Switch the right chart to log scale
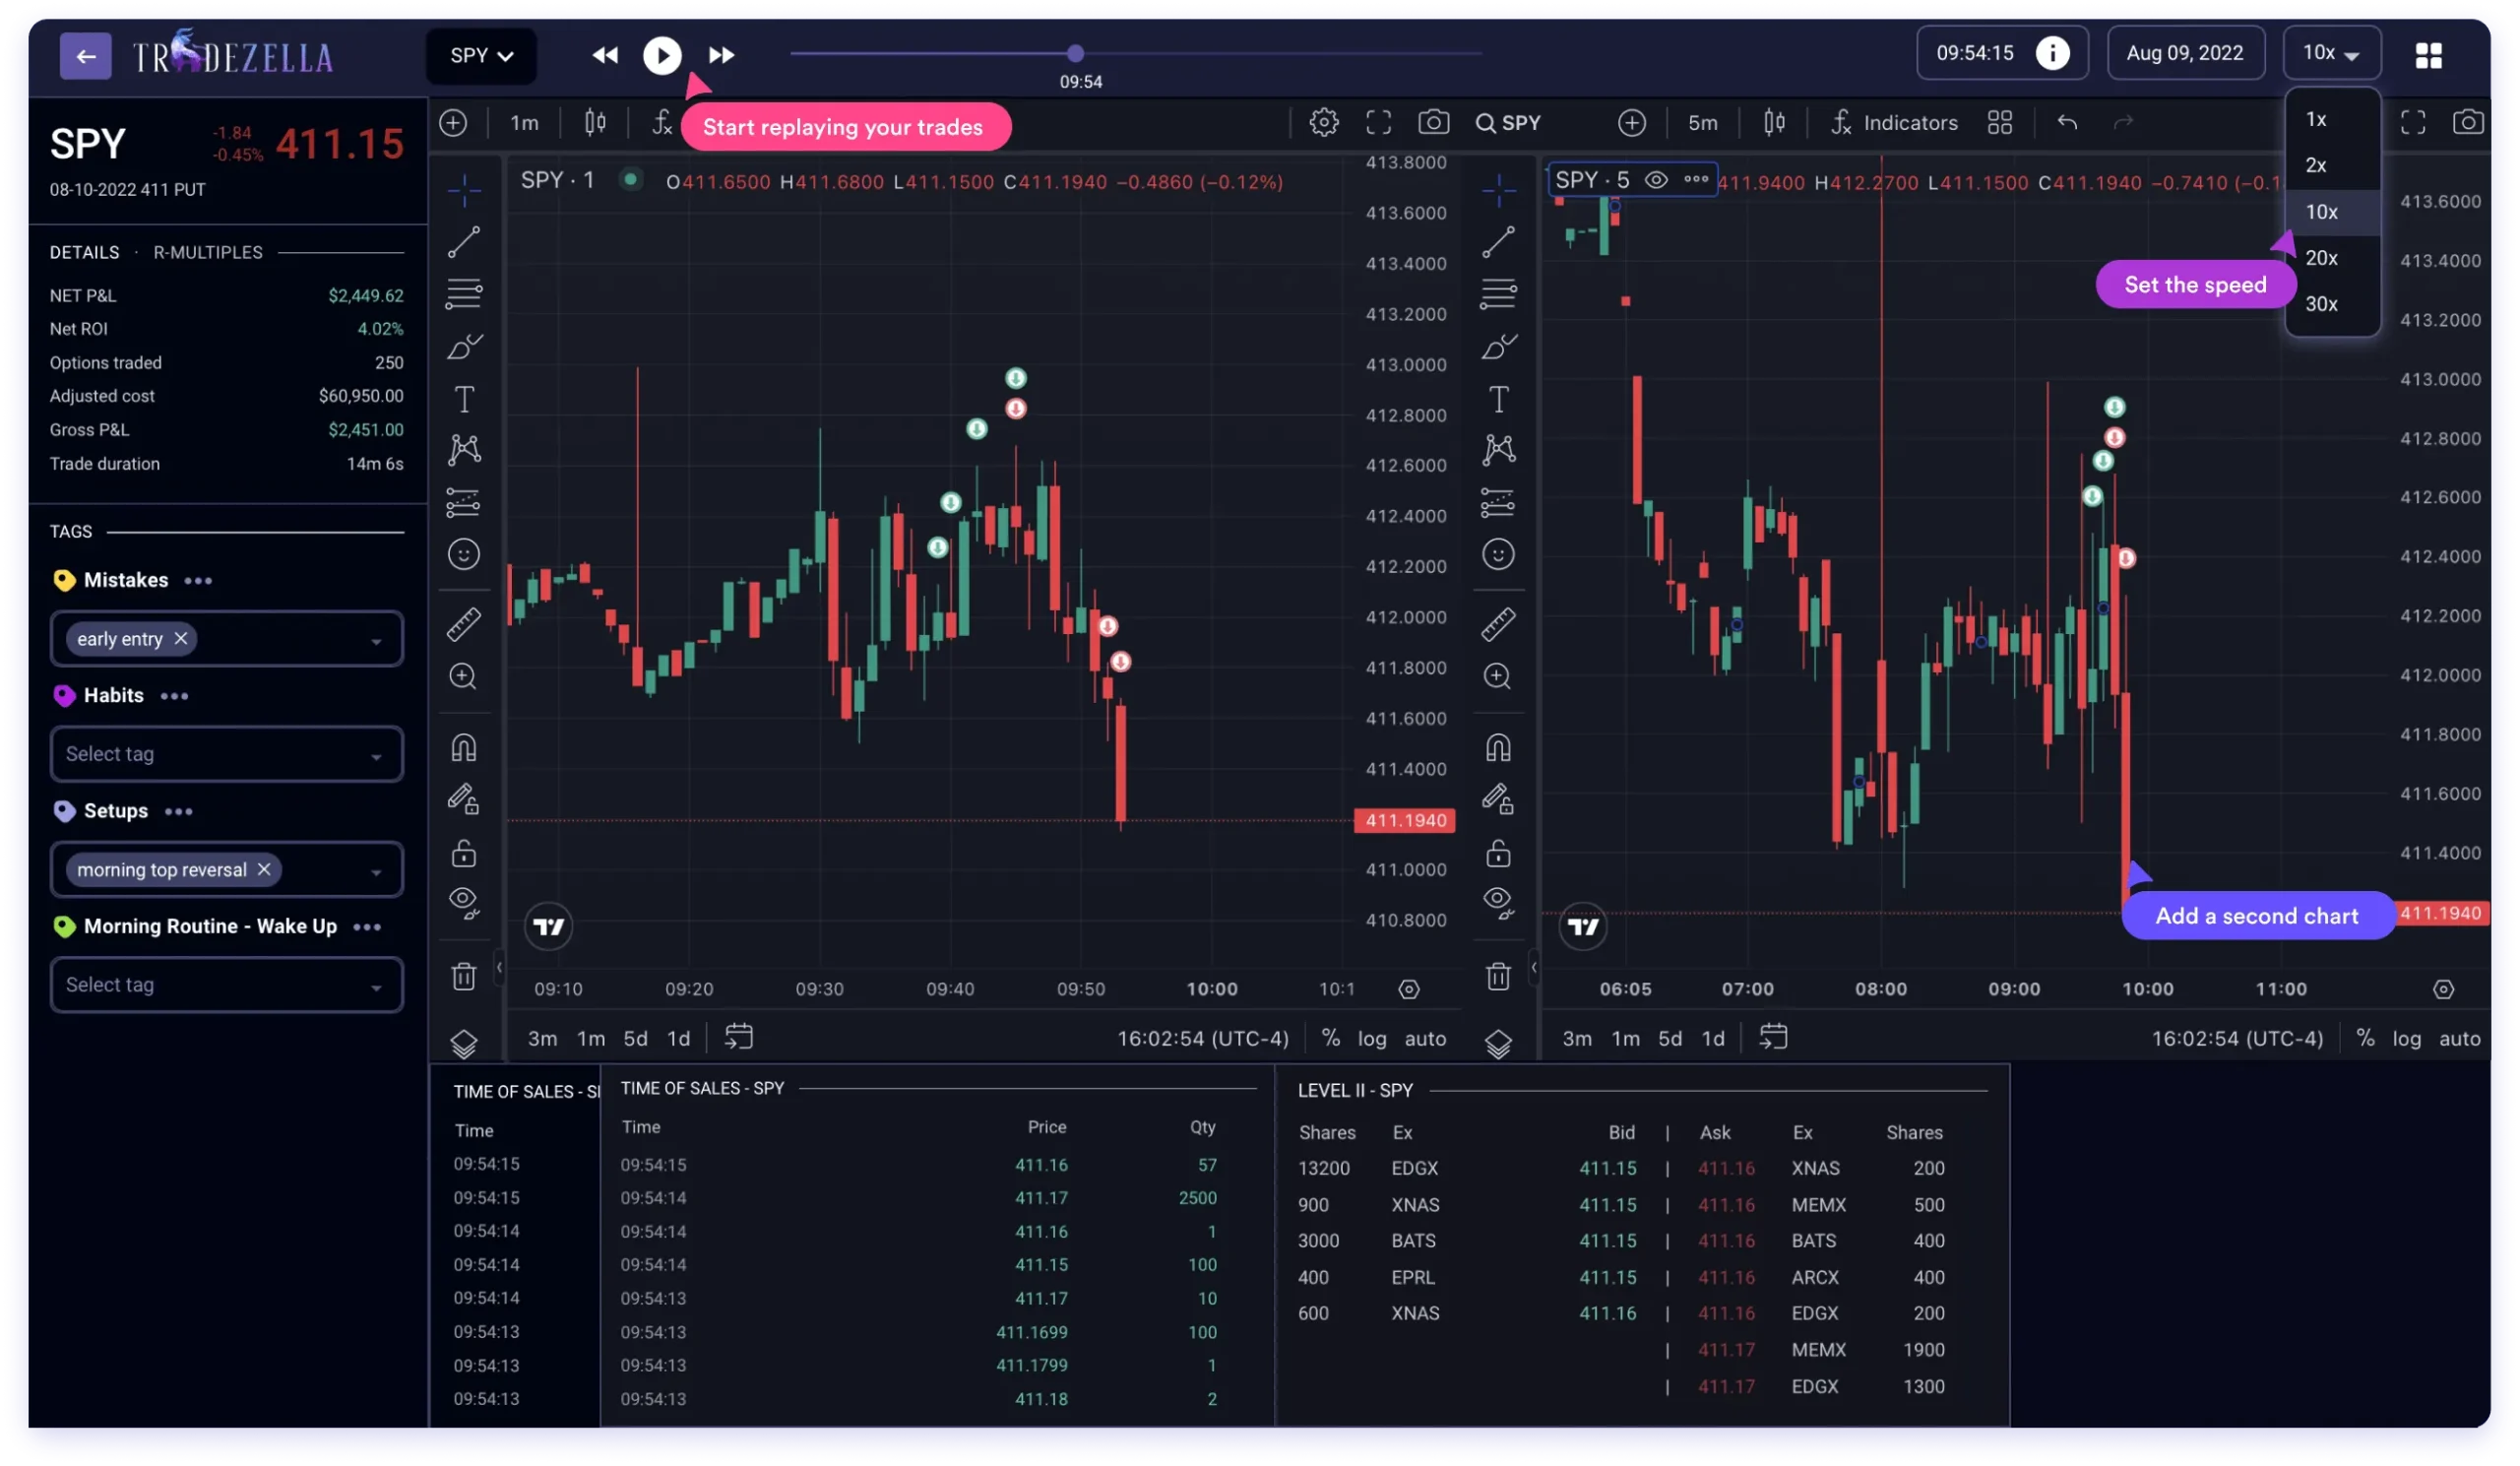2520x1466 pixels. [x=2406, y=1038]
